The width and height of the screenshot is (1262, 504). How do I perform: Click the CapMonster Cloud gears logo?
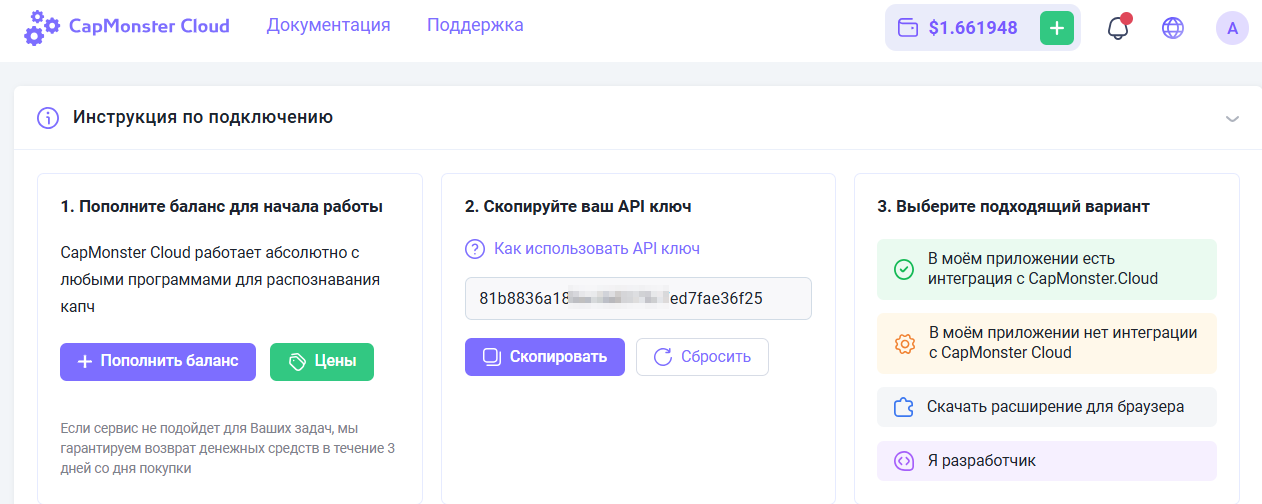[x=42, y=27]
